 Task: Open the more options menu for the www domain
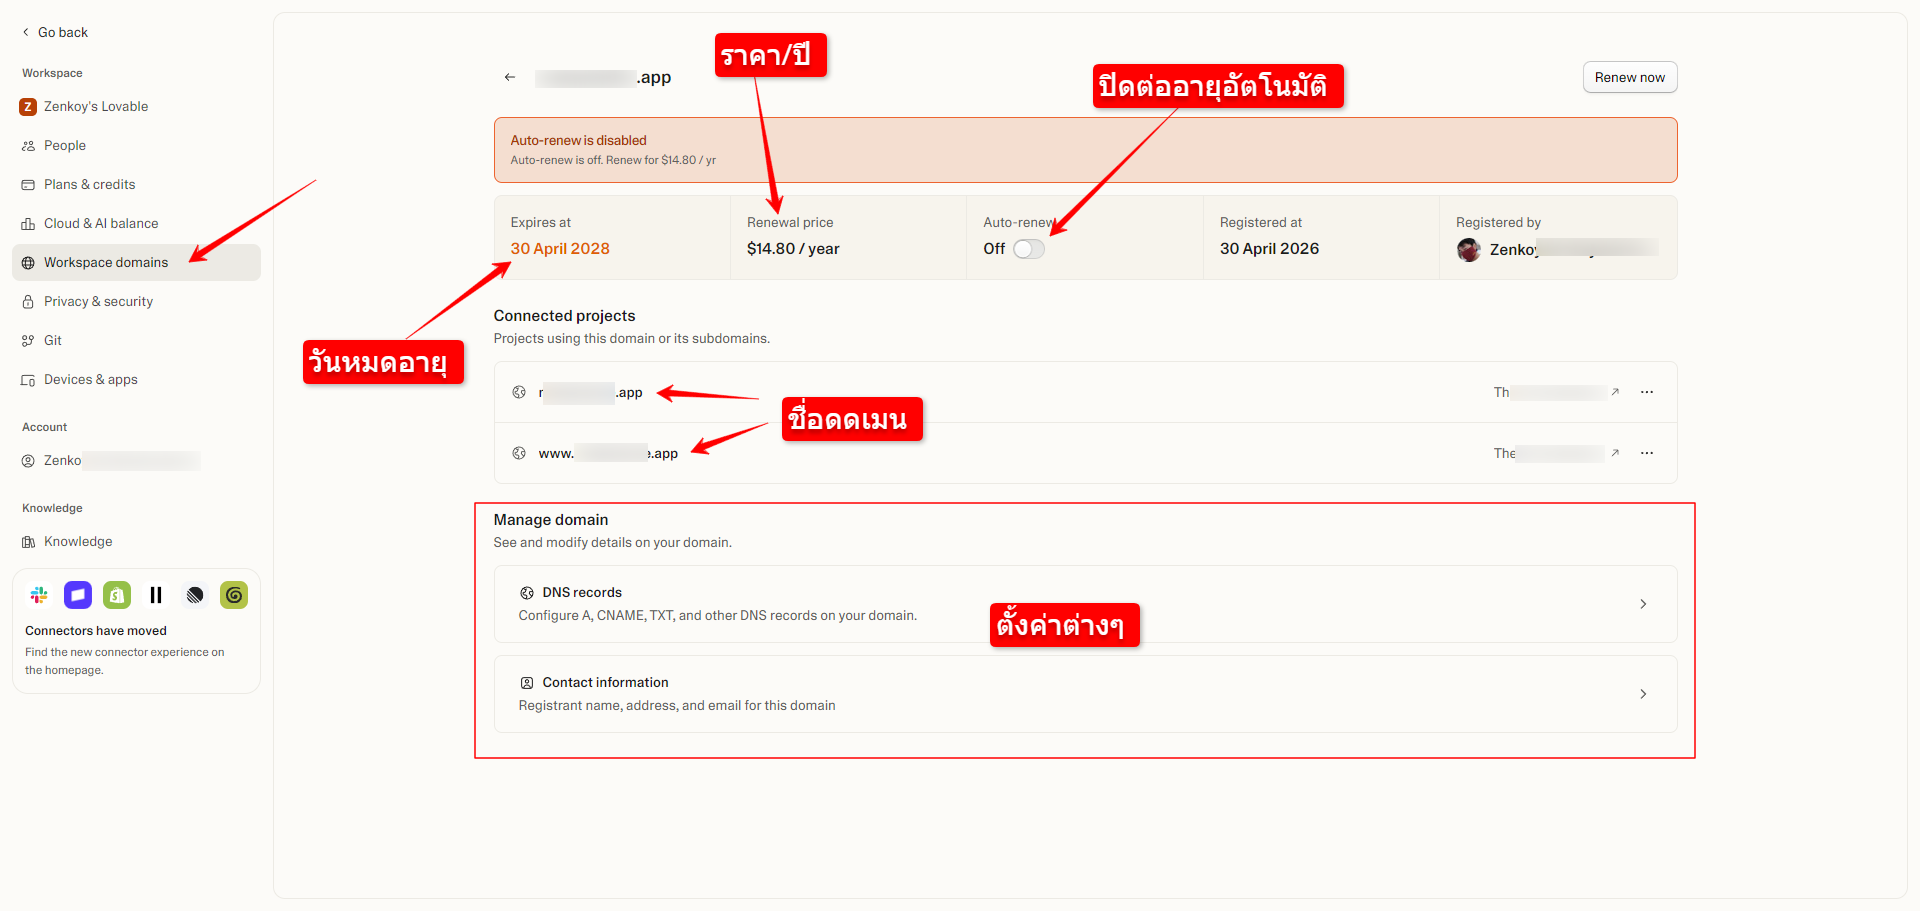pos(1647,453)
